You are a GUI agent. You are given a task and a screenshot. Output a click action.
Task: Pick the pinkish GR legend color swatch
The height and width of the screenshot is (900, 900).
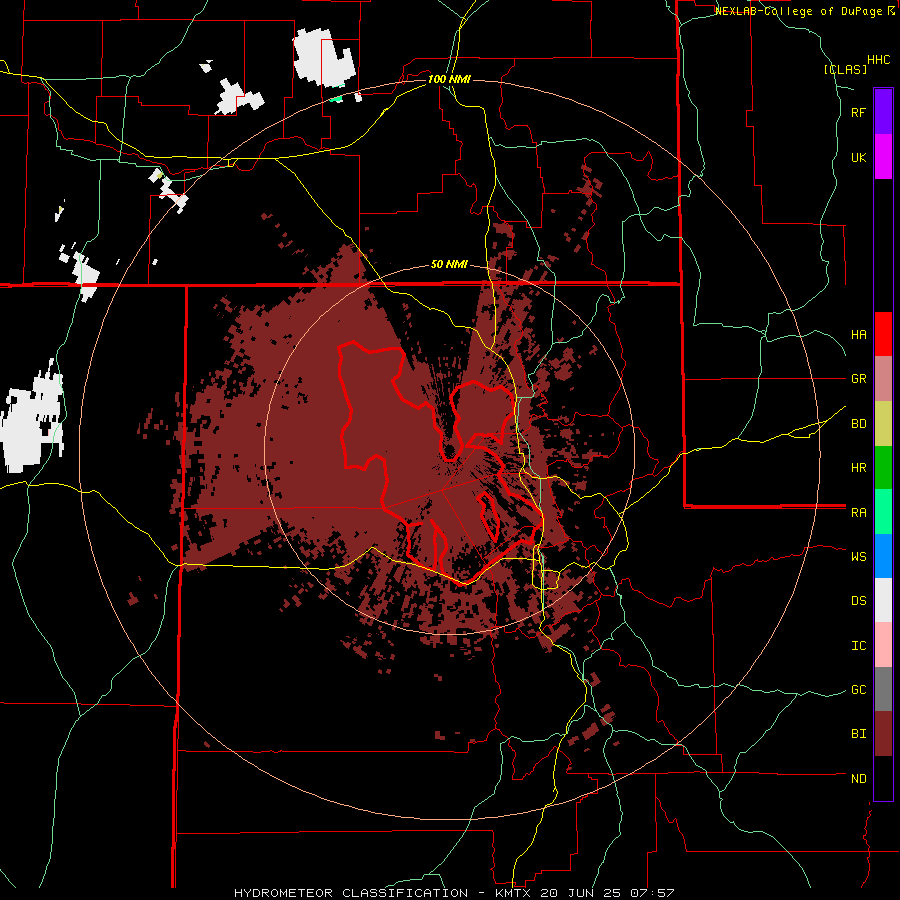point(883,379)
